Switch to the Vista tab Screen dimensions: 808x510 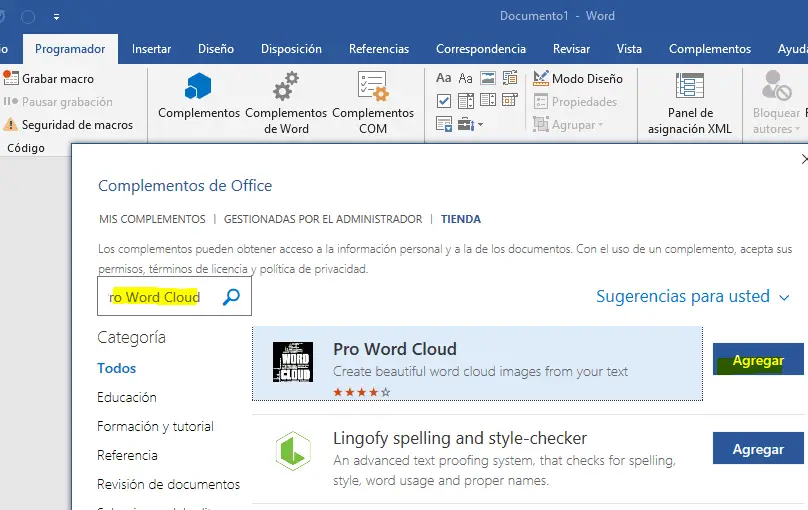point(629,49)
